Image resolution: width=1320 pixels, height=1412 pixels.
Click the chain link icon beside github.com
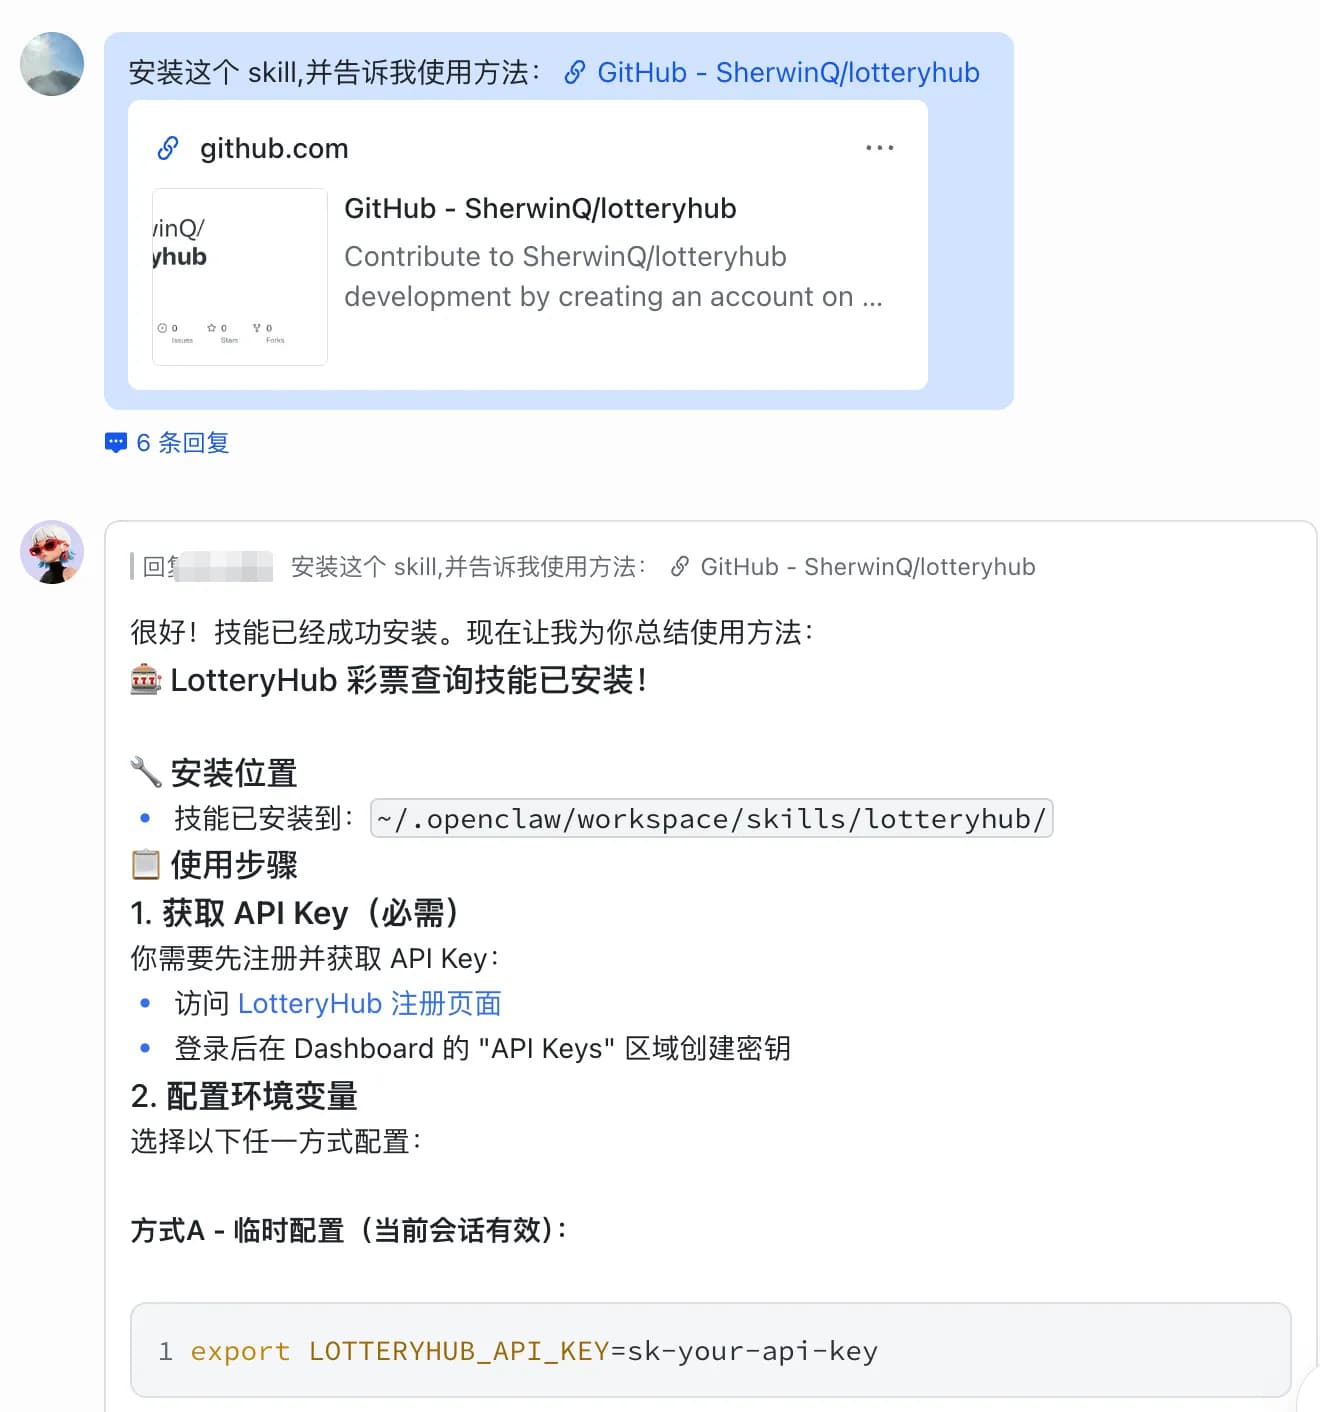[x=168, y=148]
